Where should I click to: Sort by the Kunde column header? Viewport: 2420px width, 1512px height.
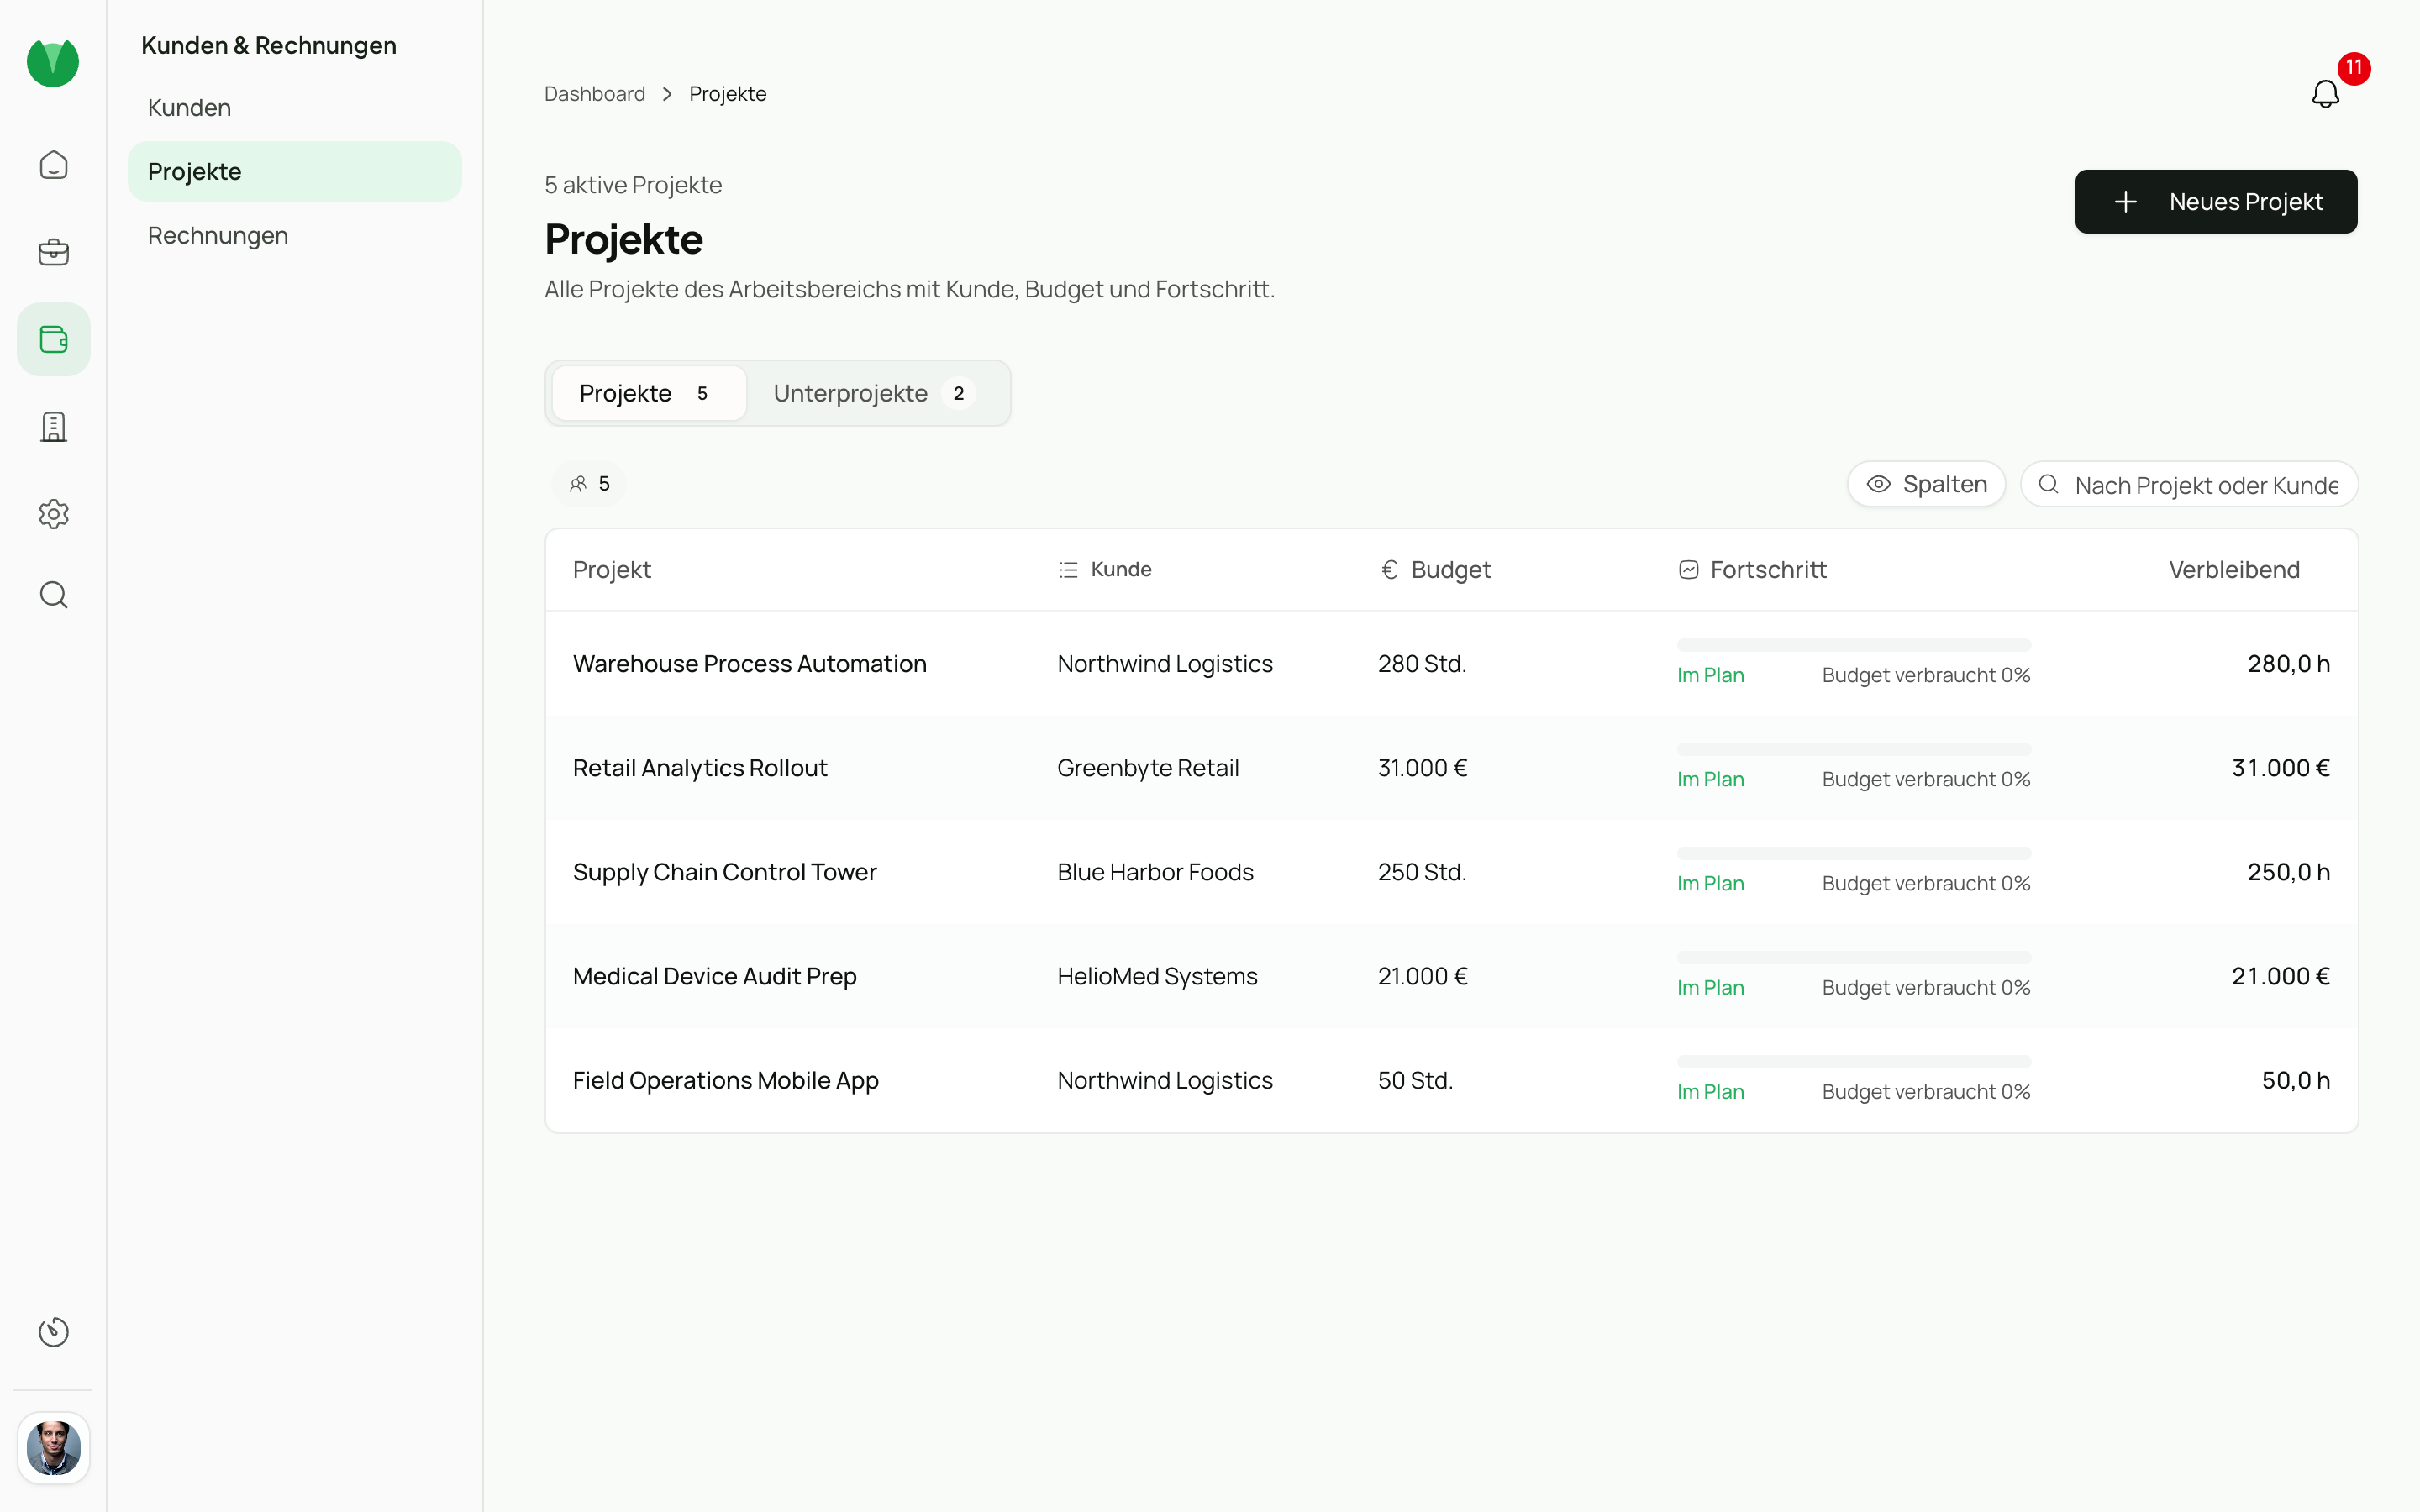tap(1105, 570)
